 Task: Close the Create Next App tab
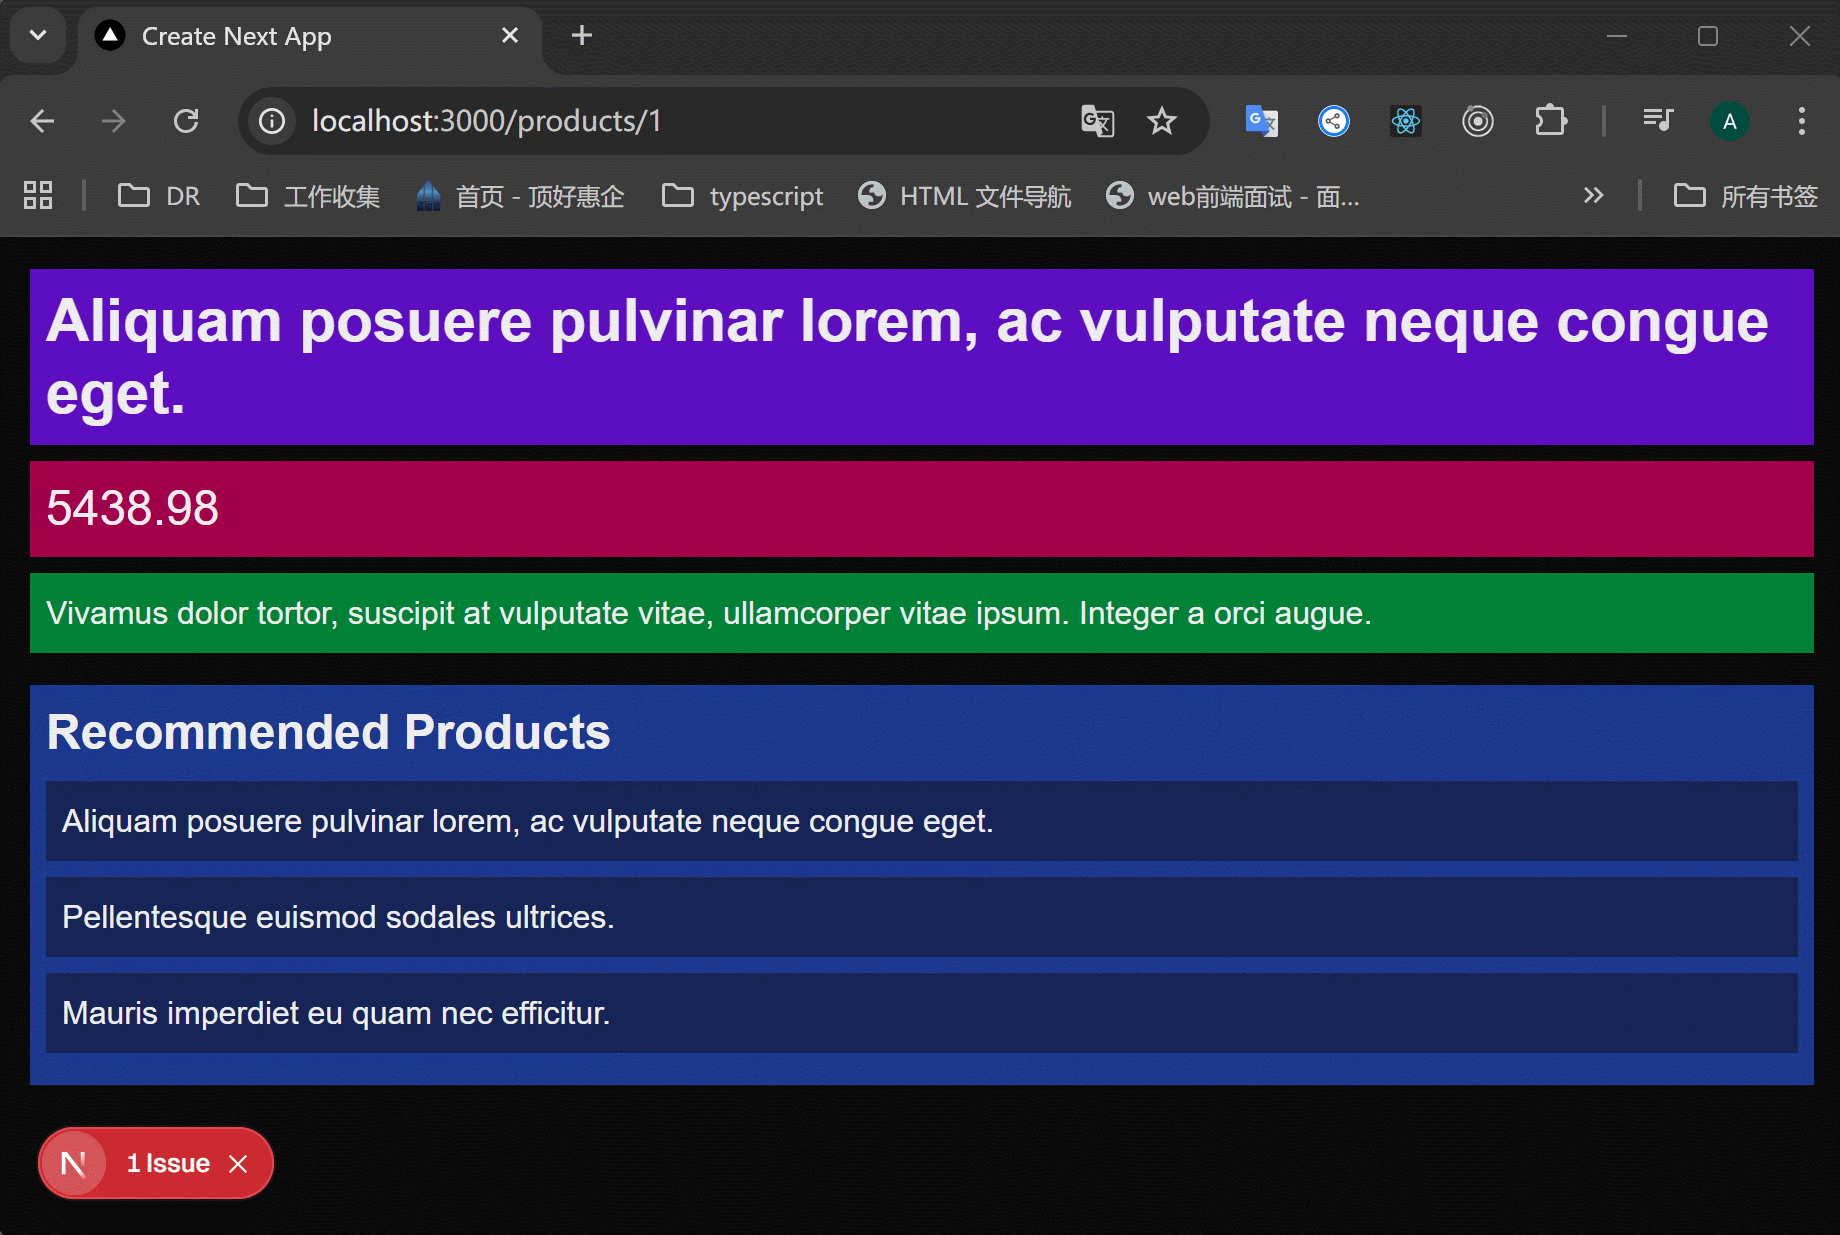(x=509, y=36)
